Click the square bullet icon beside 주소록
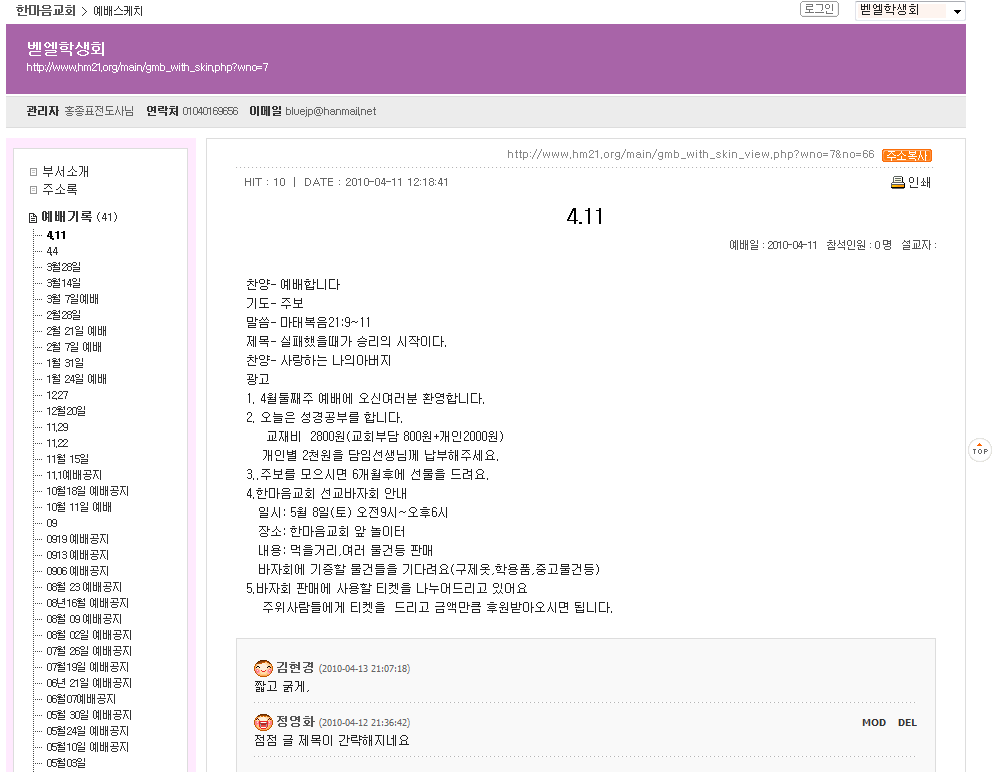This screenshot has height=772, width=1000. pos(33,190)
